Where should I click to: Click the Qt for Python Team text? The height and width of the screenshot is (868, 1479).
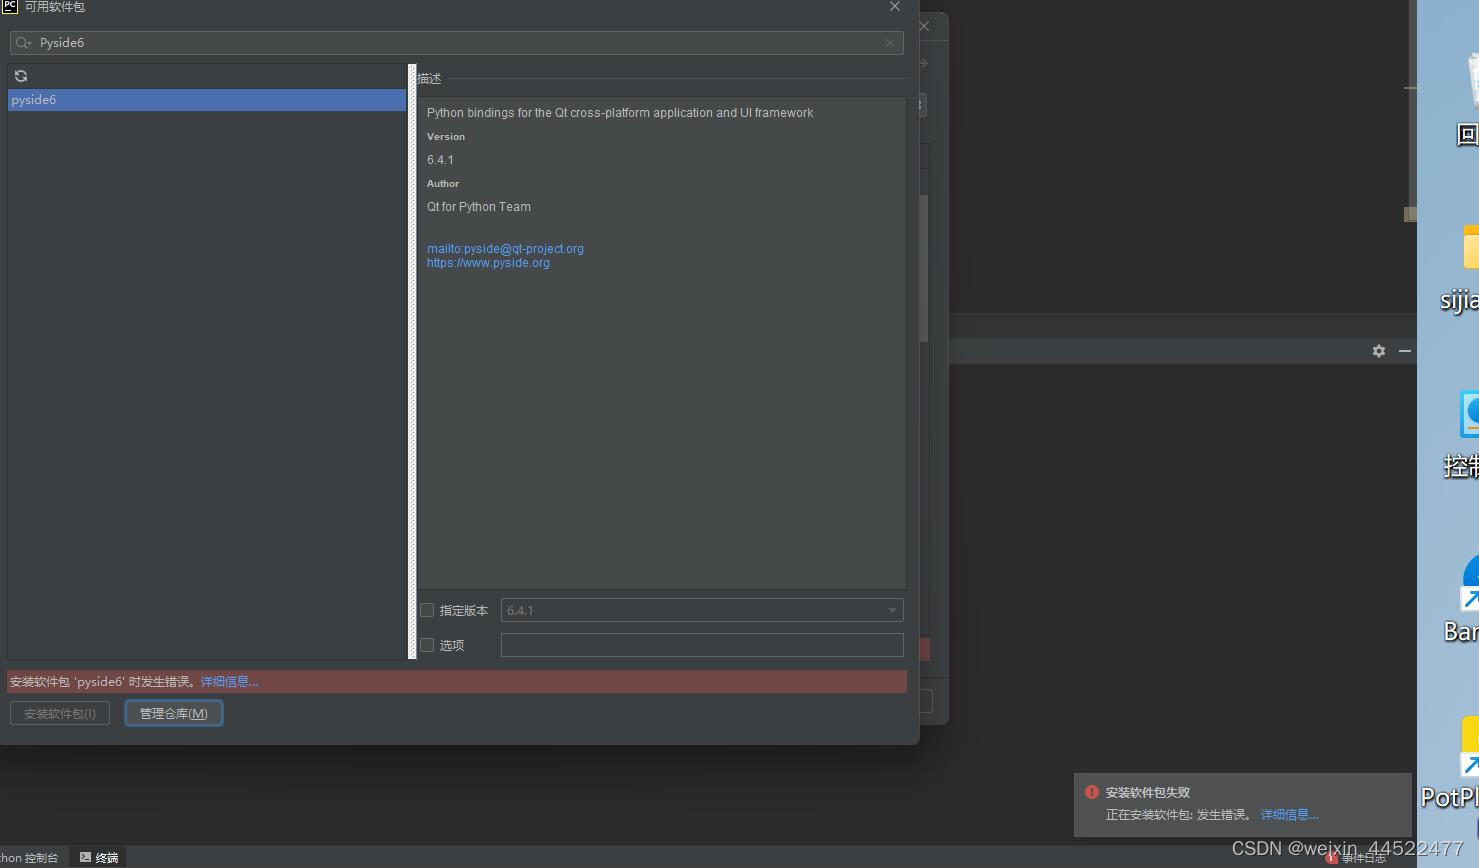click(479, 207)
